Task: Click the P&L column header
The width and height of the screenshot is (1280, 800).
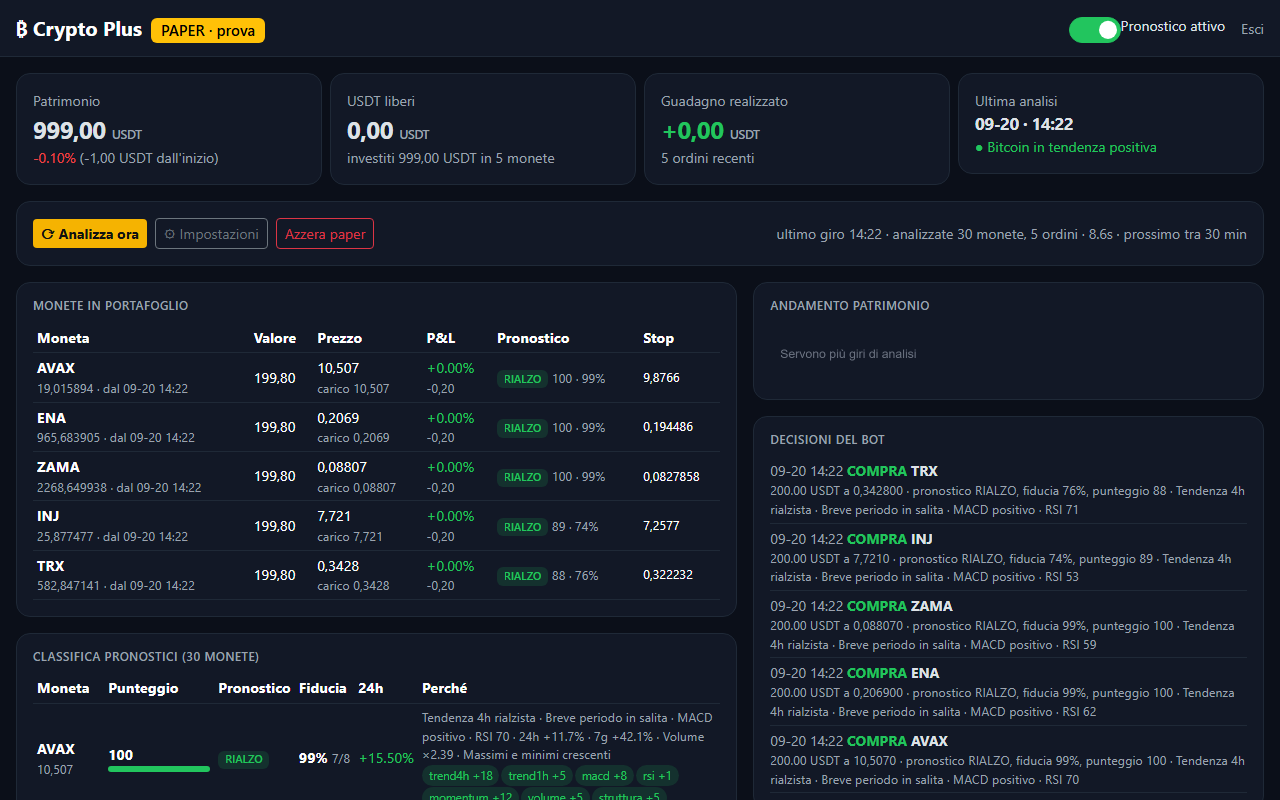Action: pyautogui.click(x=441, y=338)
